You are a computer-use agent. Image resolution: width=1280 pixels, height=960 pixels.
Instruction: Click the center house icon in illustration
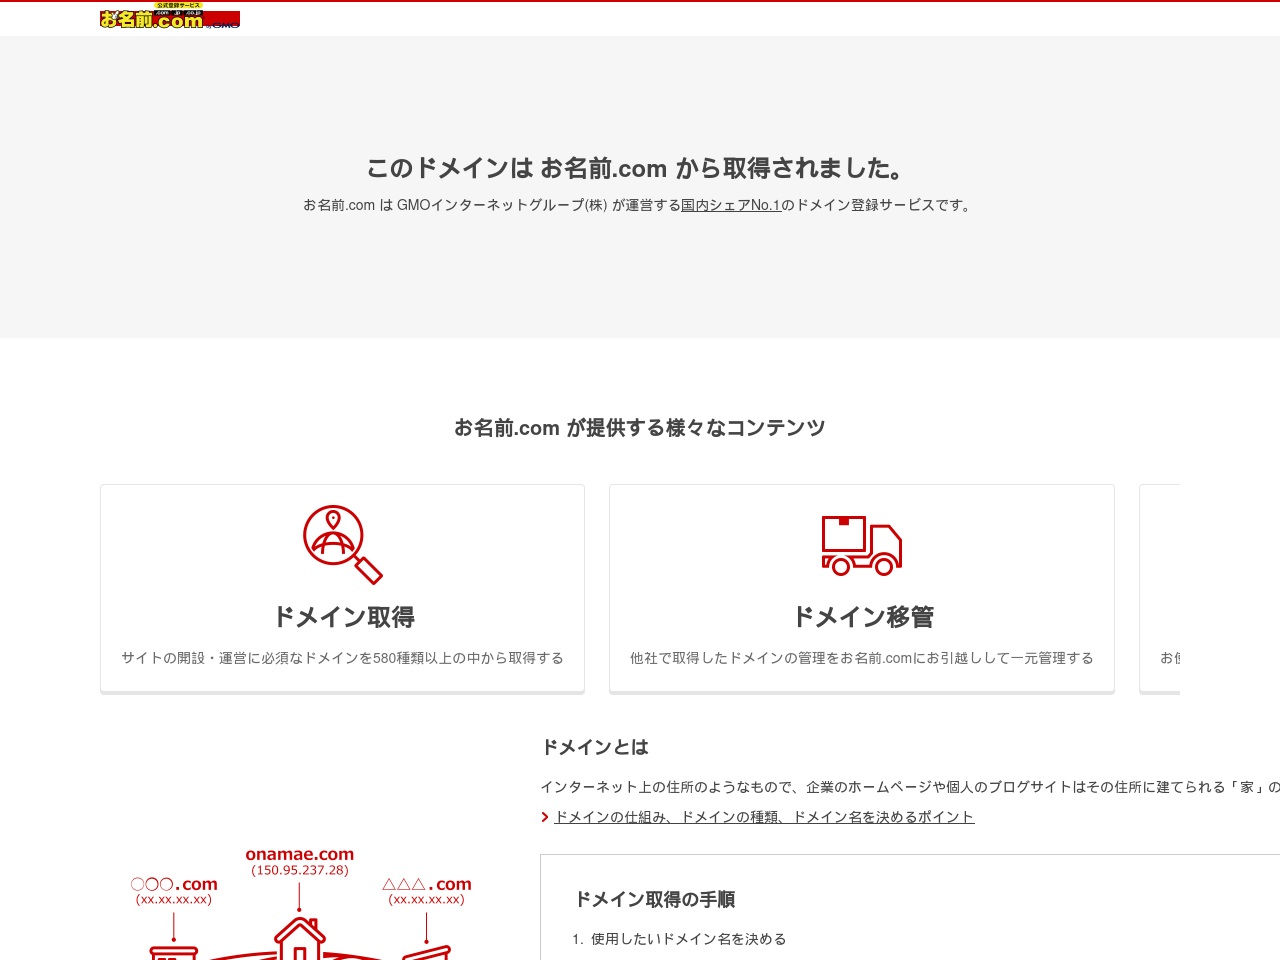(300, 938)
